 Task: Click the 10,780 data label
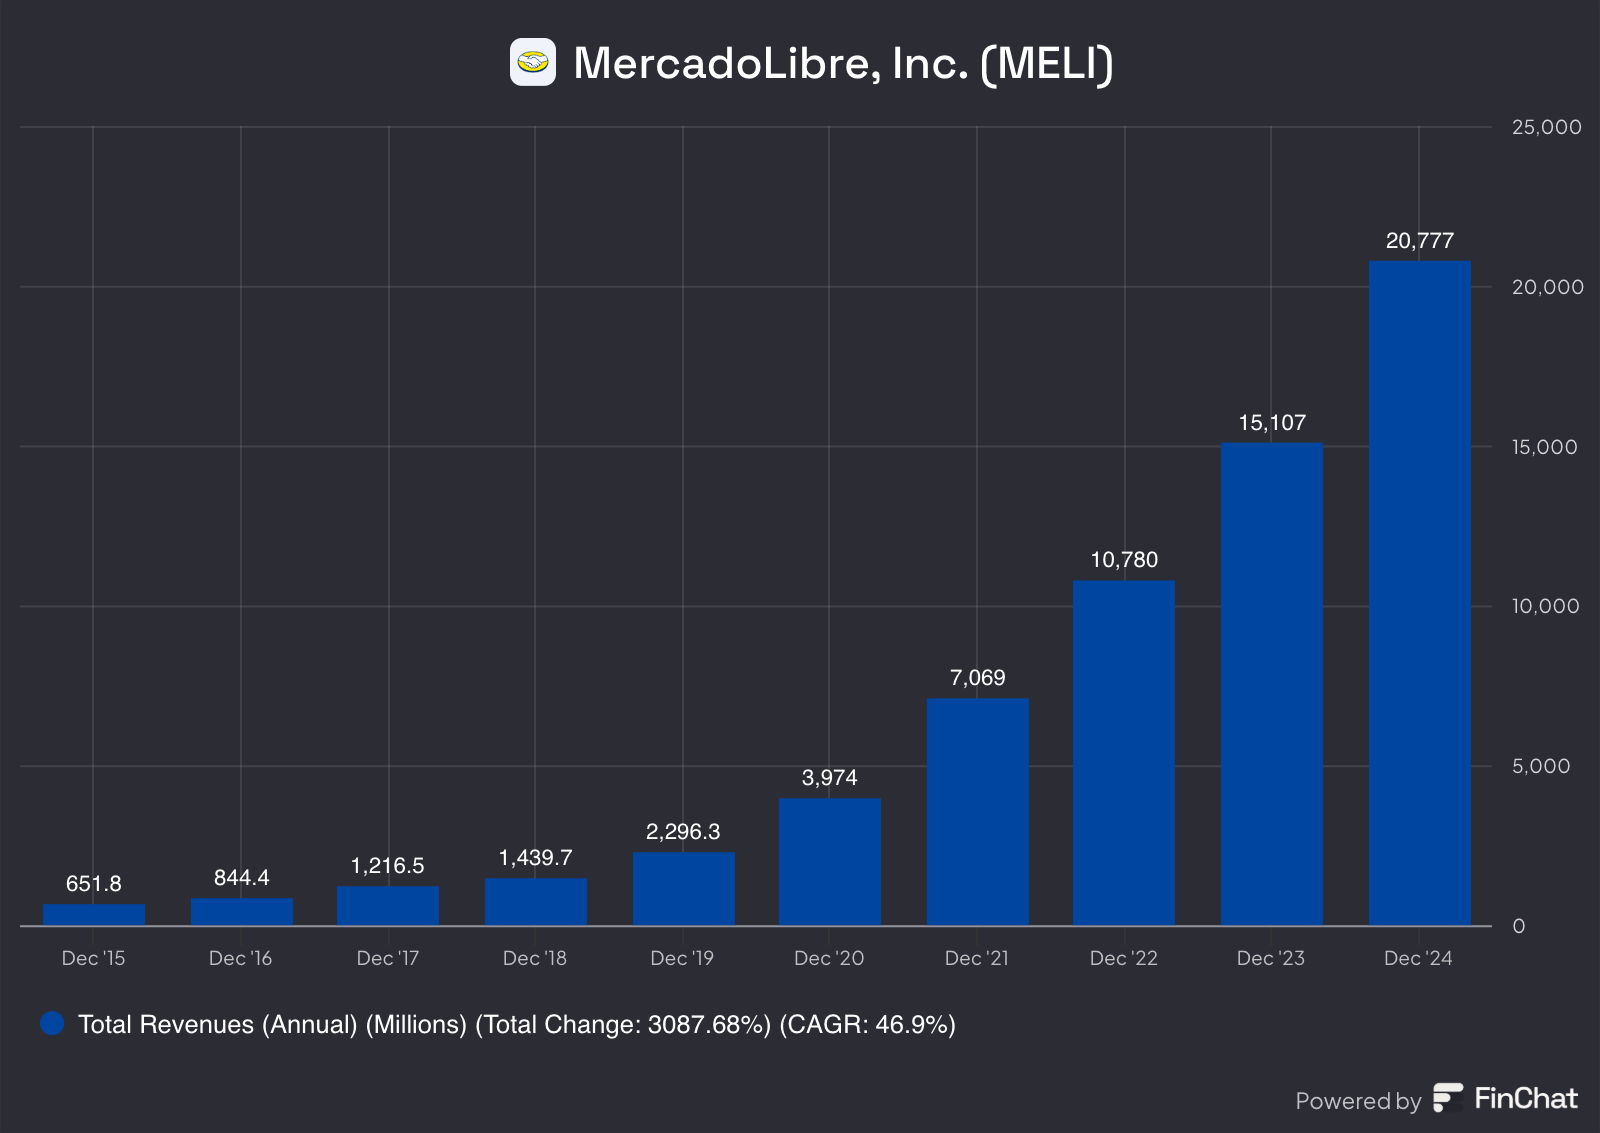point(1124,559)
